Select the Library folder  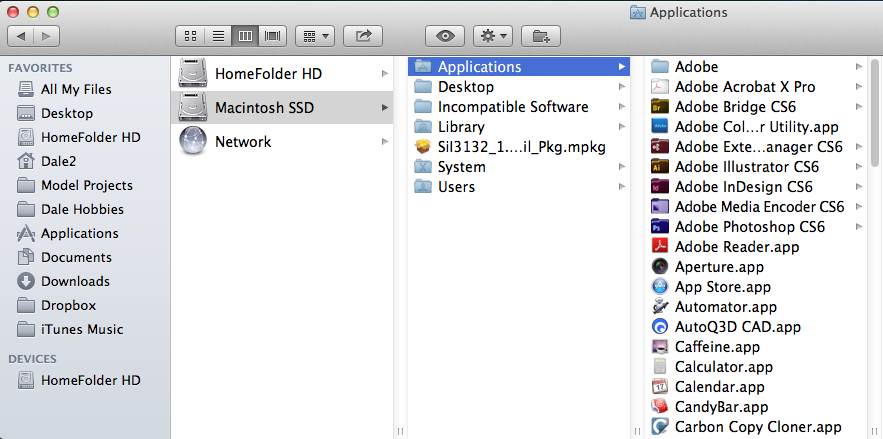[519, 127]
